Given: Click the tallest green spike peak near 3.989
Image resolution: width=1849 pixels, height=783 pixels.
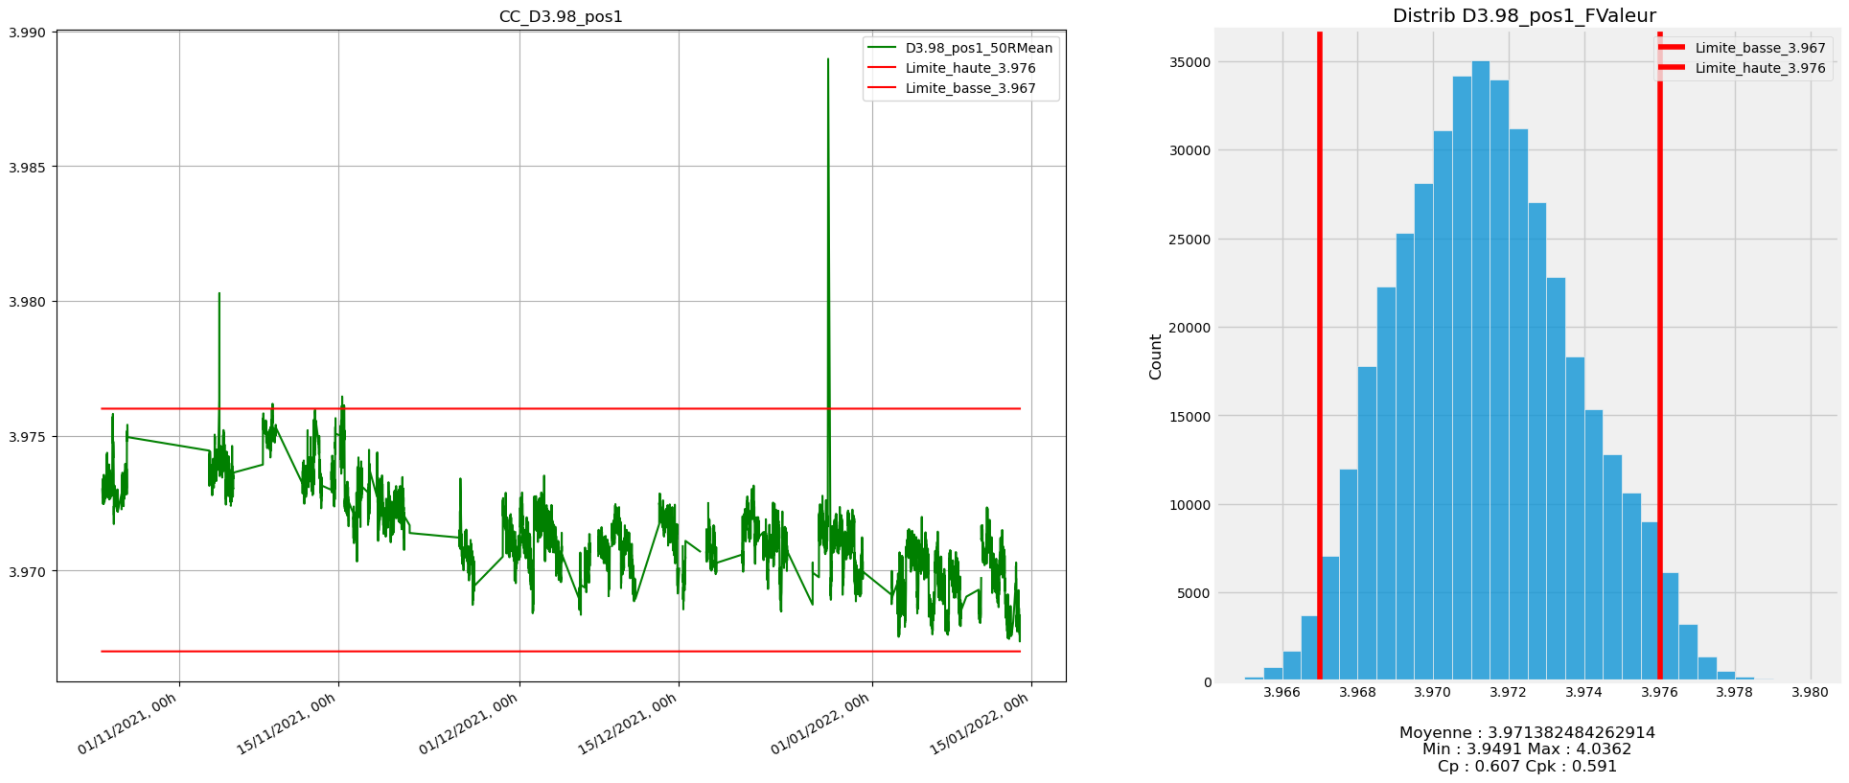Looking at the screenshot, I should tap(828, 60).
